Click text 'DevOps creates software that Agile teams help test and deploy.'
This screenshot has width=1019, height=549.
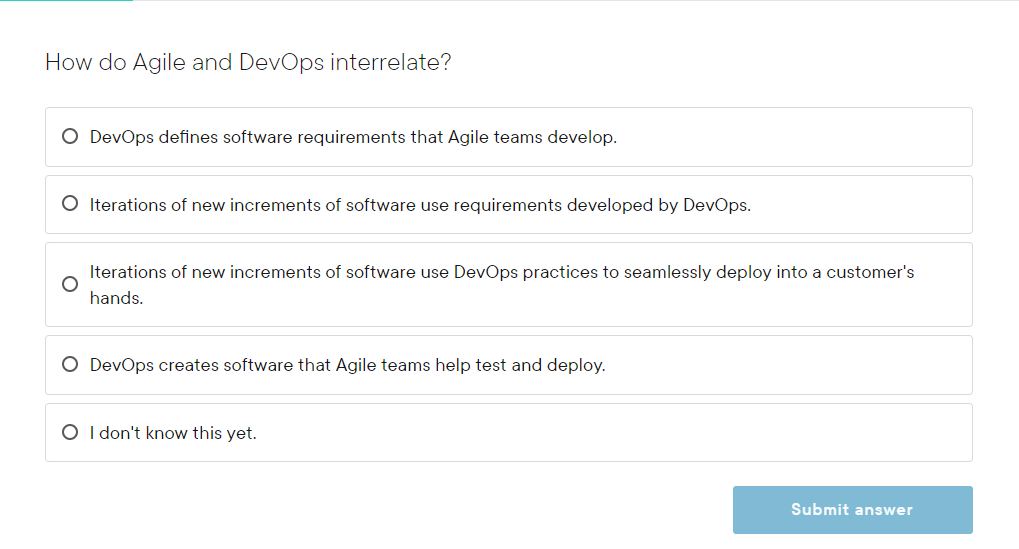347,365
